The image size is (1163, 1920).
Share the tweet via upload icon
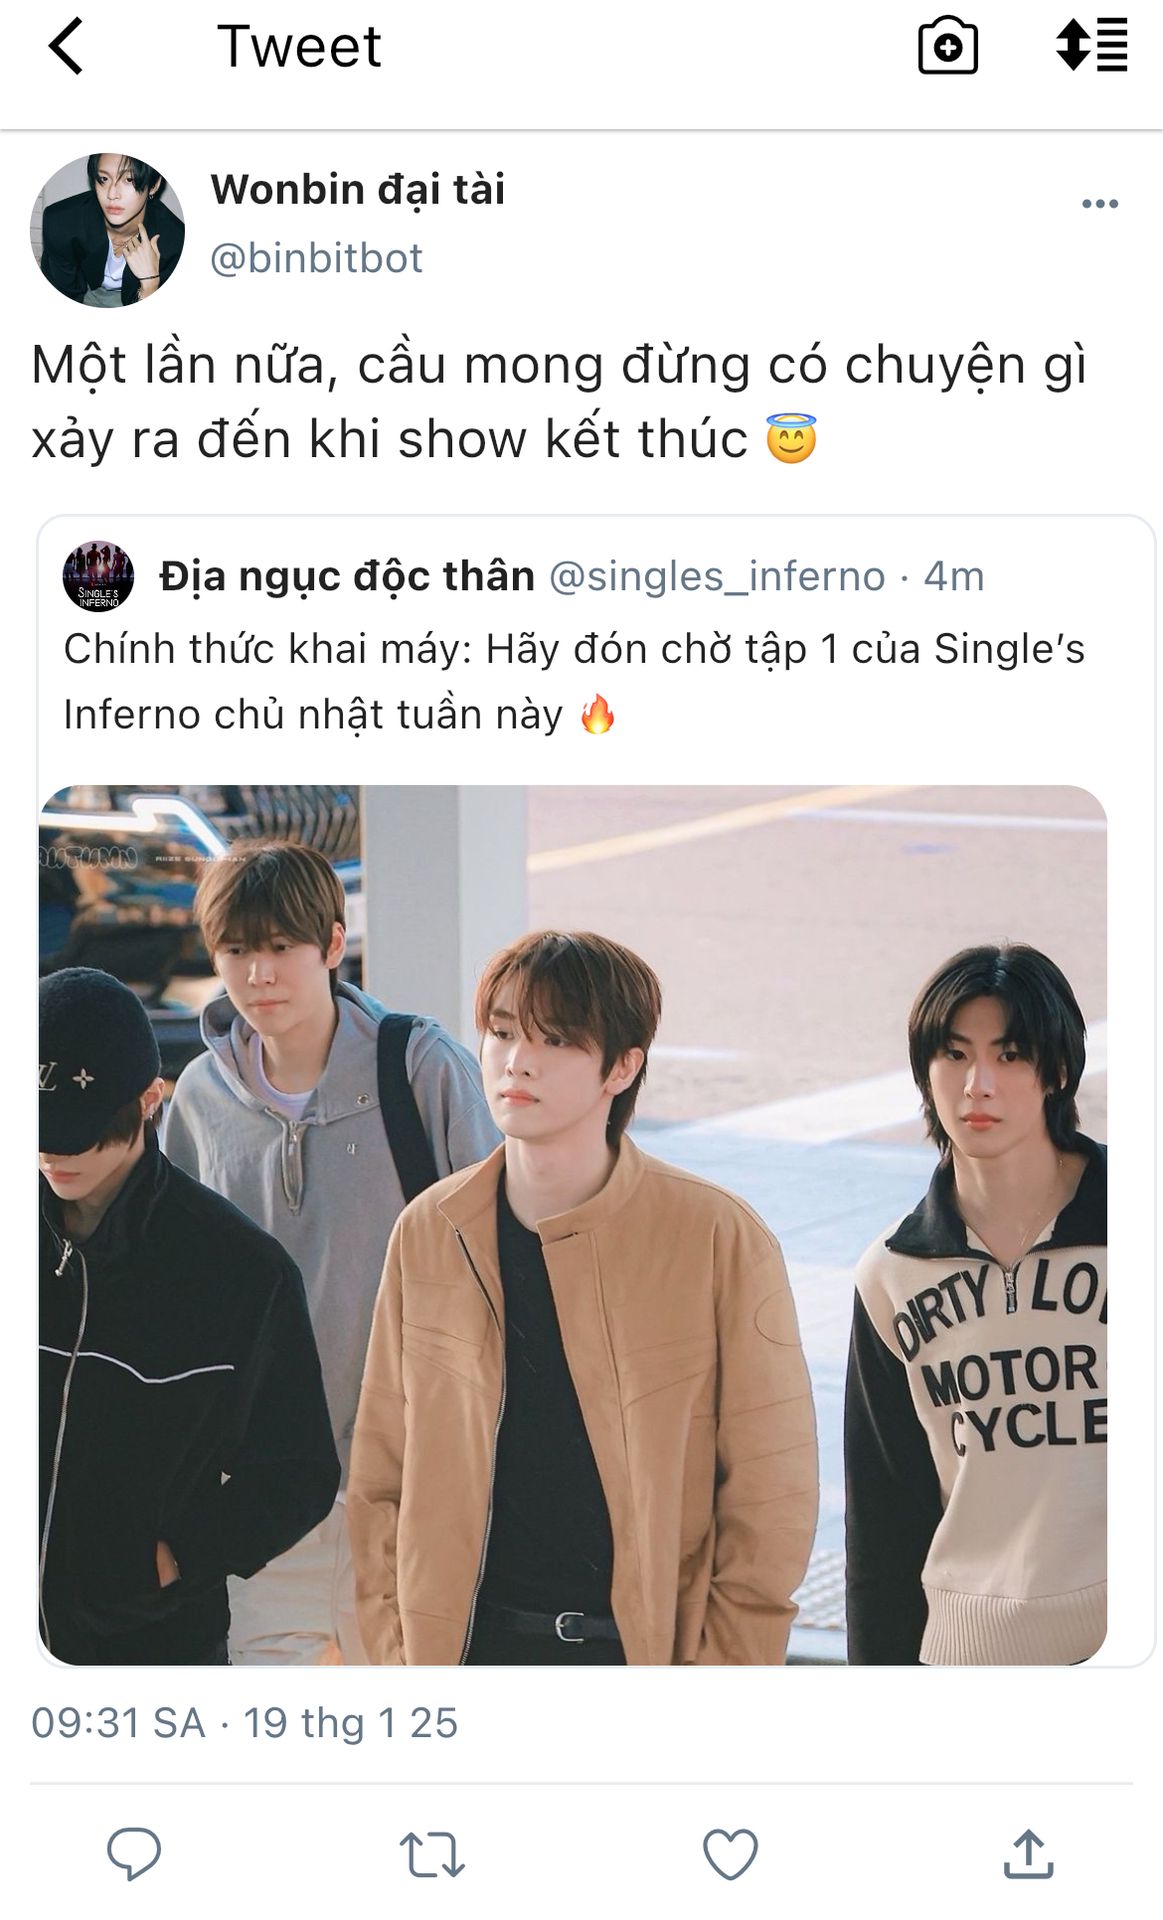click(1028, 1854)
